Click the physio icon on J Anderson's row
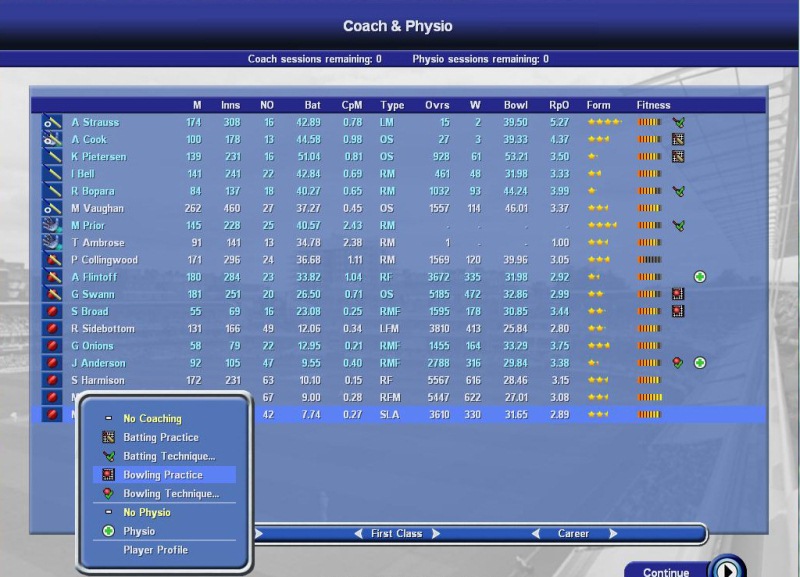The width and height of the screenshot is (800, 577). [x=700, y=363]
